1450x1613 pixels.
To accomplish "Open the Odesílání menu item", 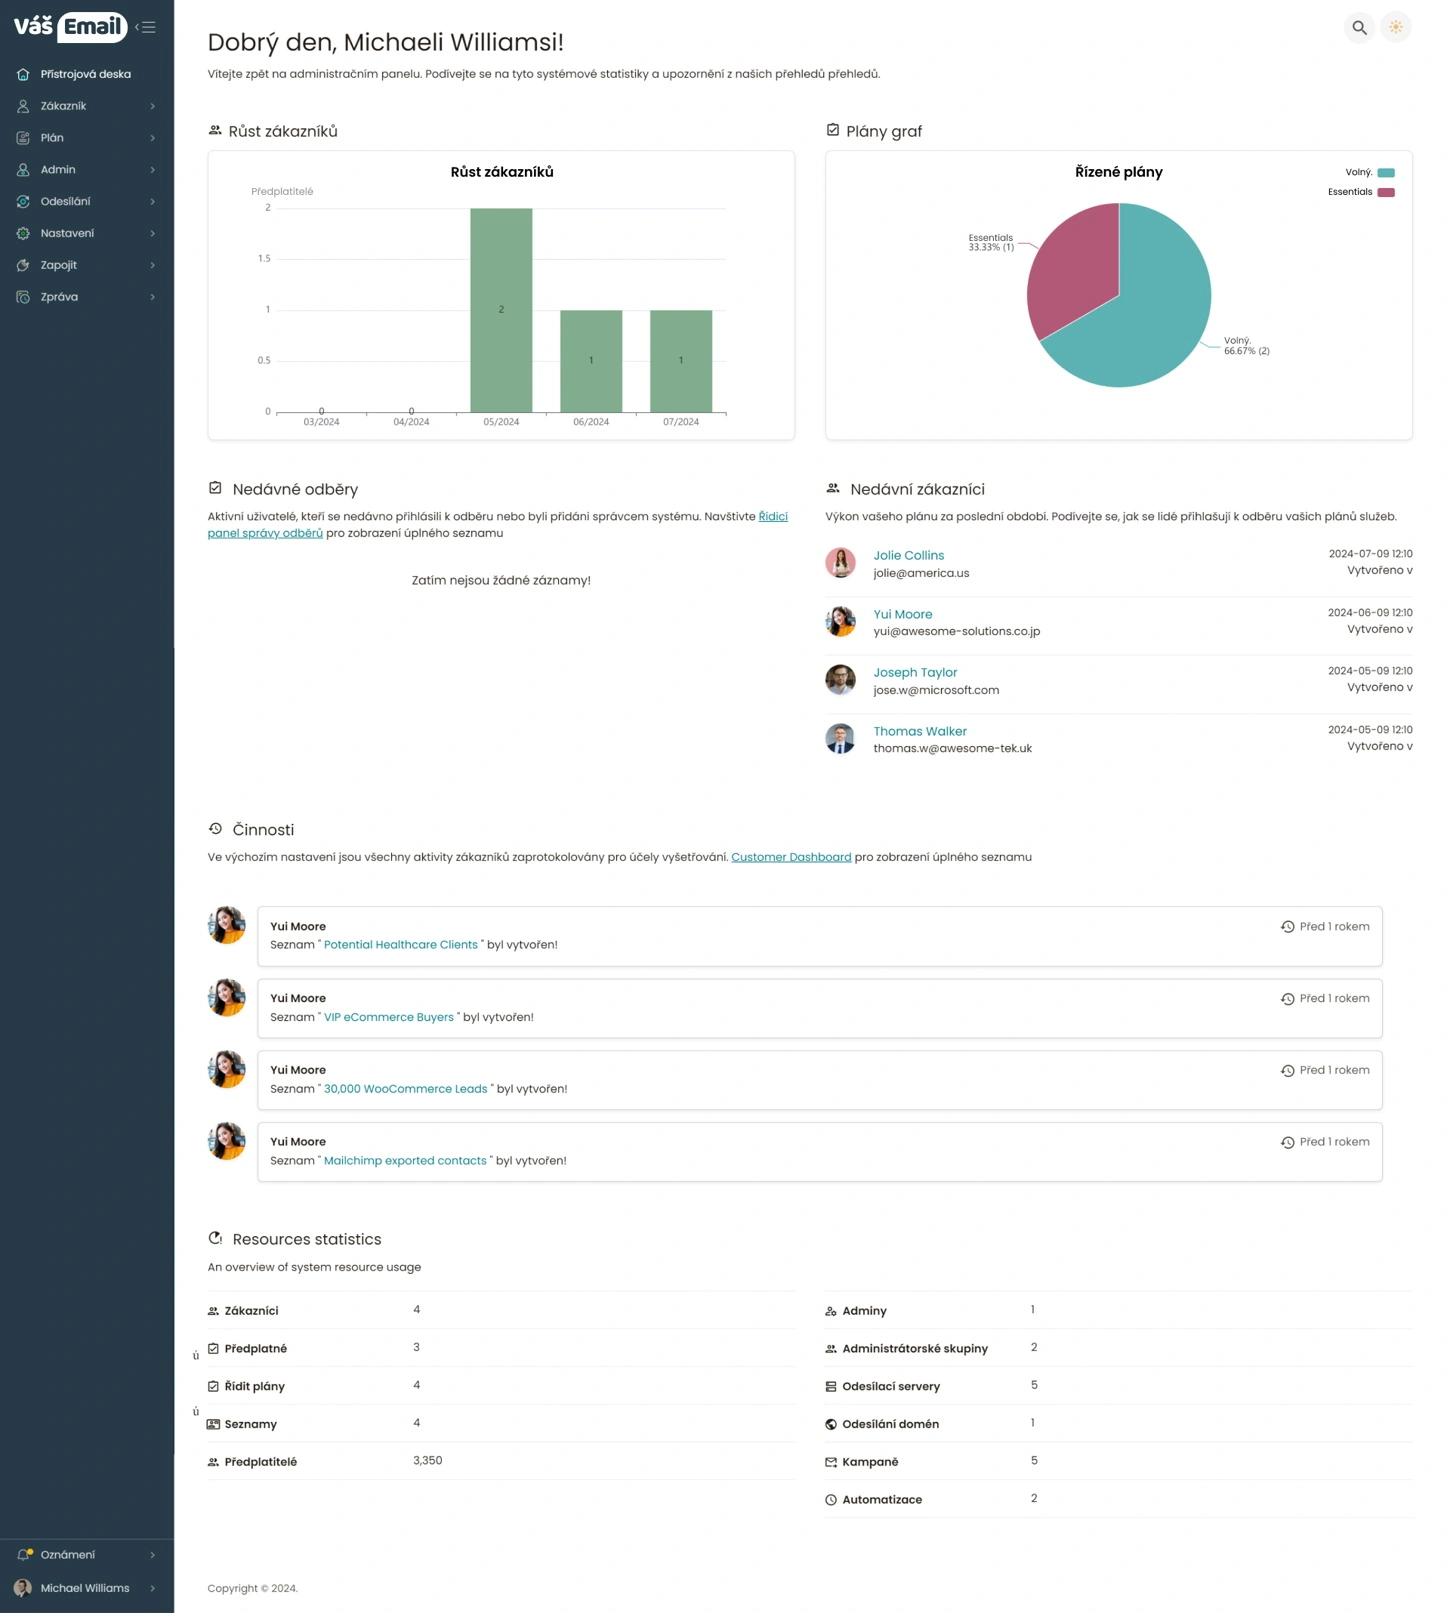I will (x=65, y=202).
